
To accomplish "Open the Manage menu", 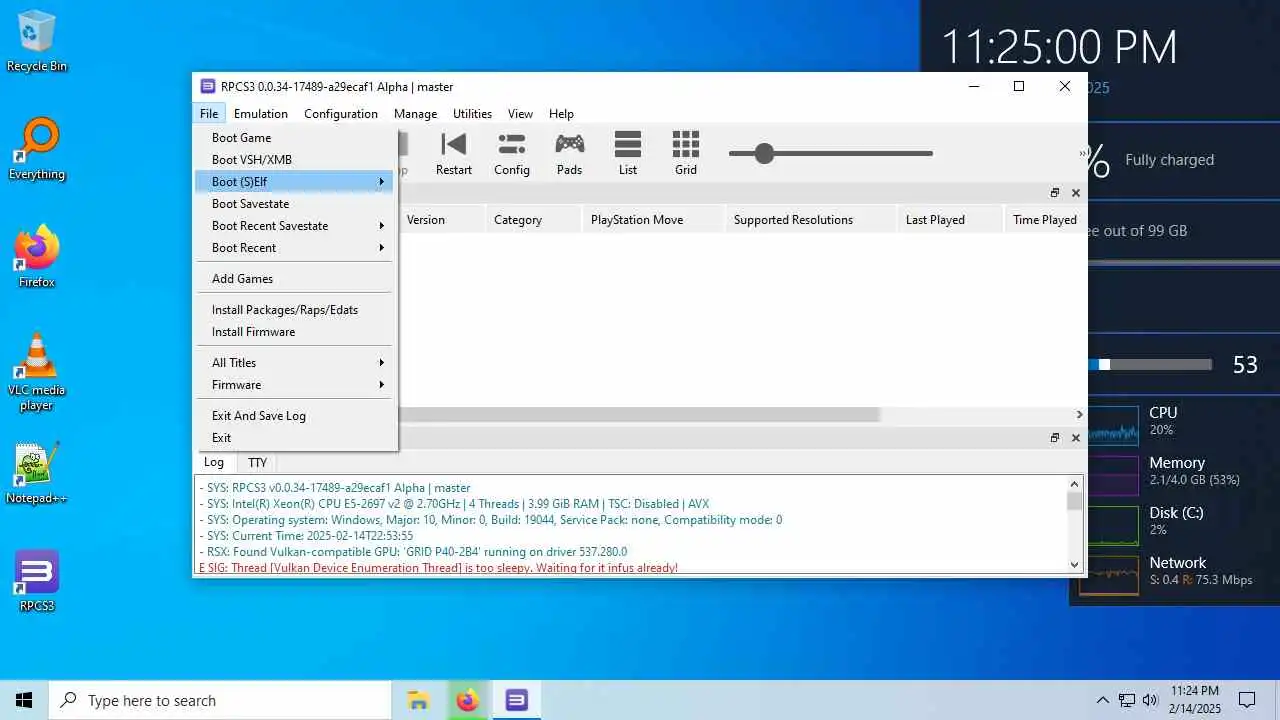I will (x=415, y=114).
